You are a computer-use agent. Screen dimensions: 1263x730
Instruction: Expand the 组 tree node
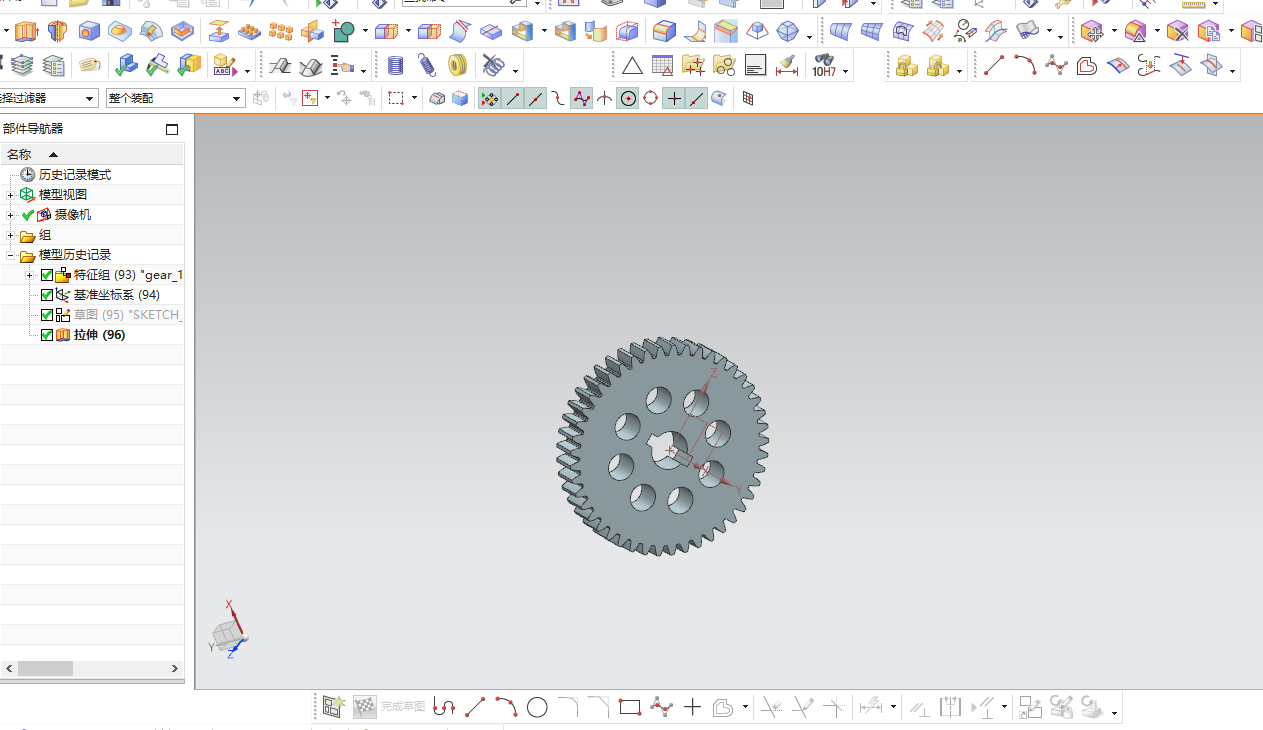click(11, 236)
